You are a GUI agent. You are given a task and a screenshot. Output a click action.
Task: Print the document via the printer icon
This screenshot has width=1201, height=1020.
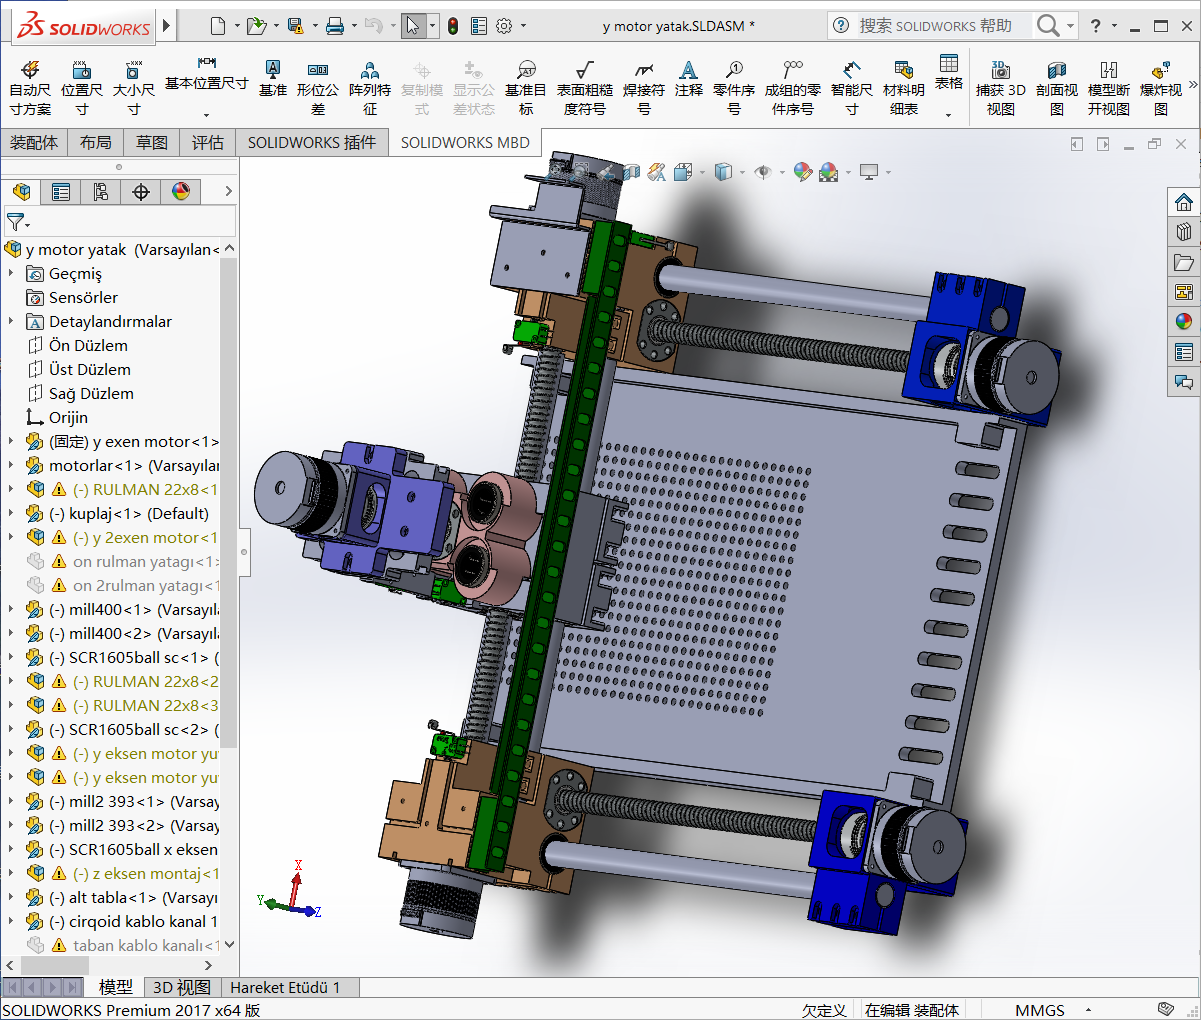tap(335, 26)
